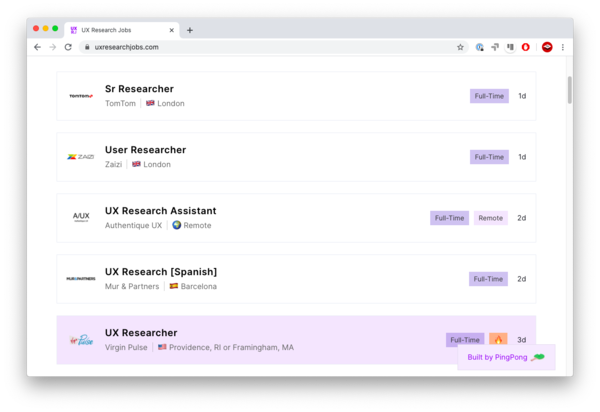Click the red Opera-style extension icon
Image resolution: width=600 pixels, height=412 pixels.
coord(526,47)
